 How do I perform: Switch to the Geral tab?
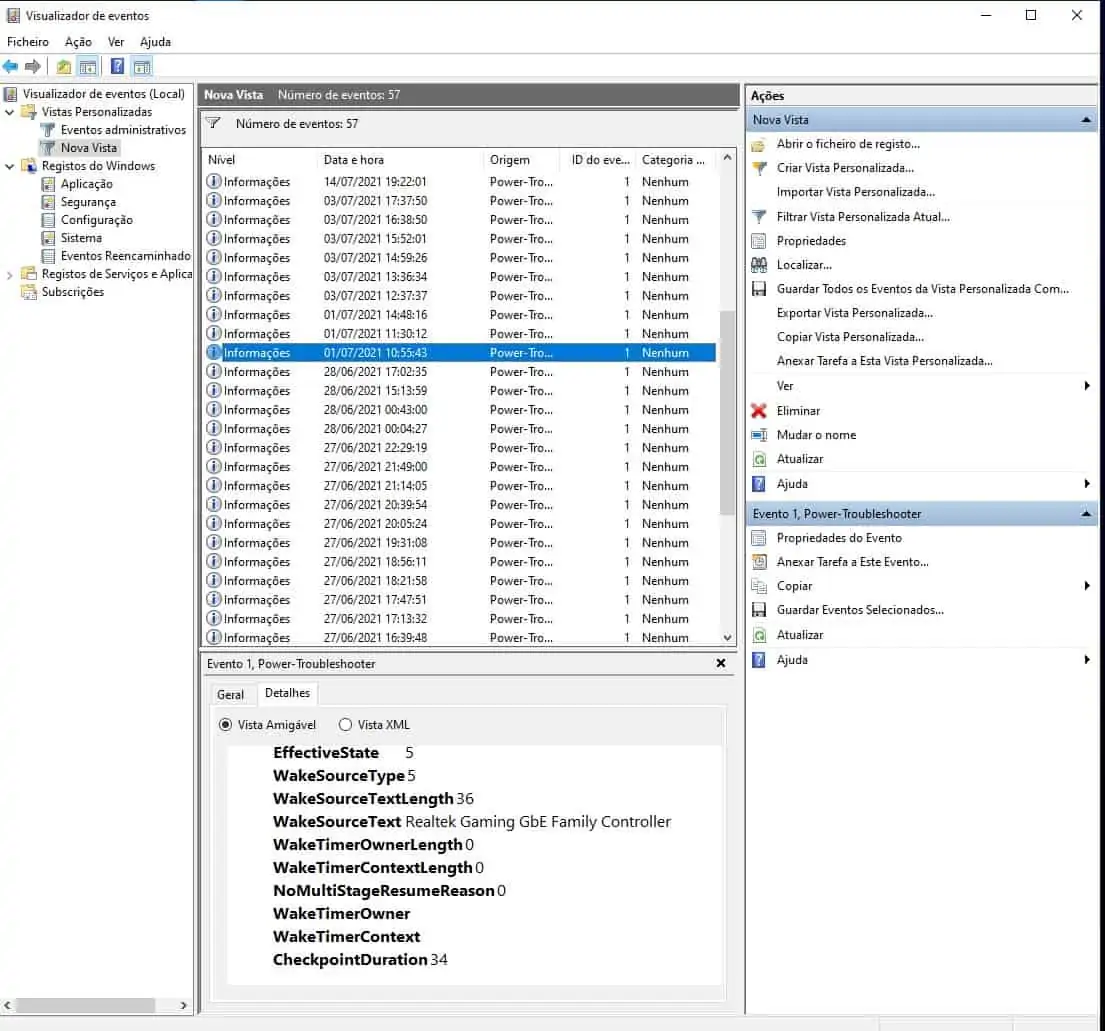click(x=230, y=694)
